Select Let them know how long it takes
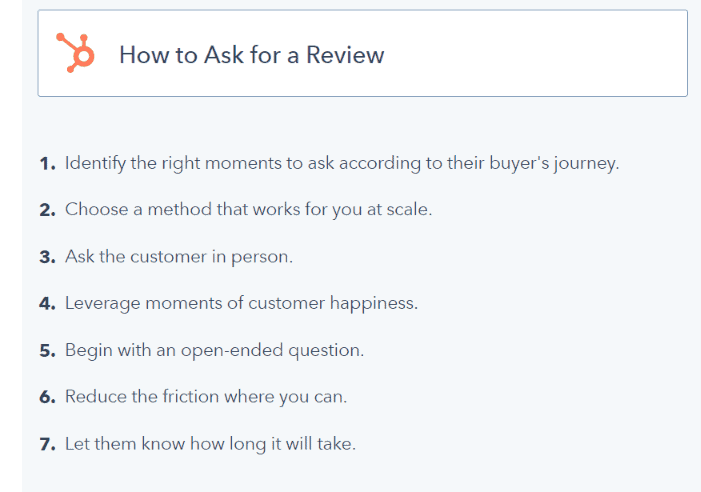The image size is (701, 492). pos(211,444)
